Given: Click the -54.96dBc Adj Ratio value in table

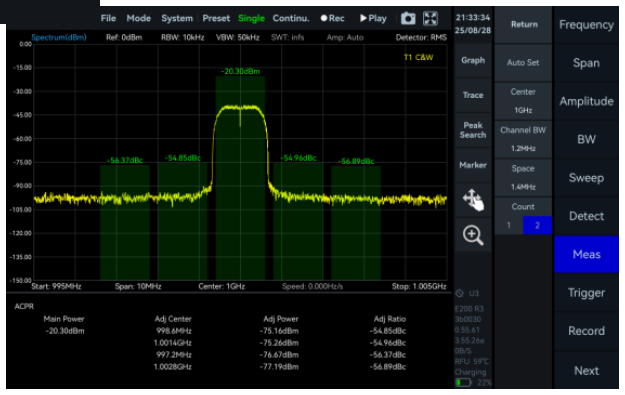Looking at the screenshot, I should 387,343.
